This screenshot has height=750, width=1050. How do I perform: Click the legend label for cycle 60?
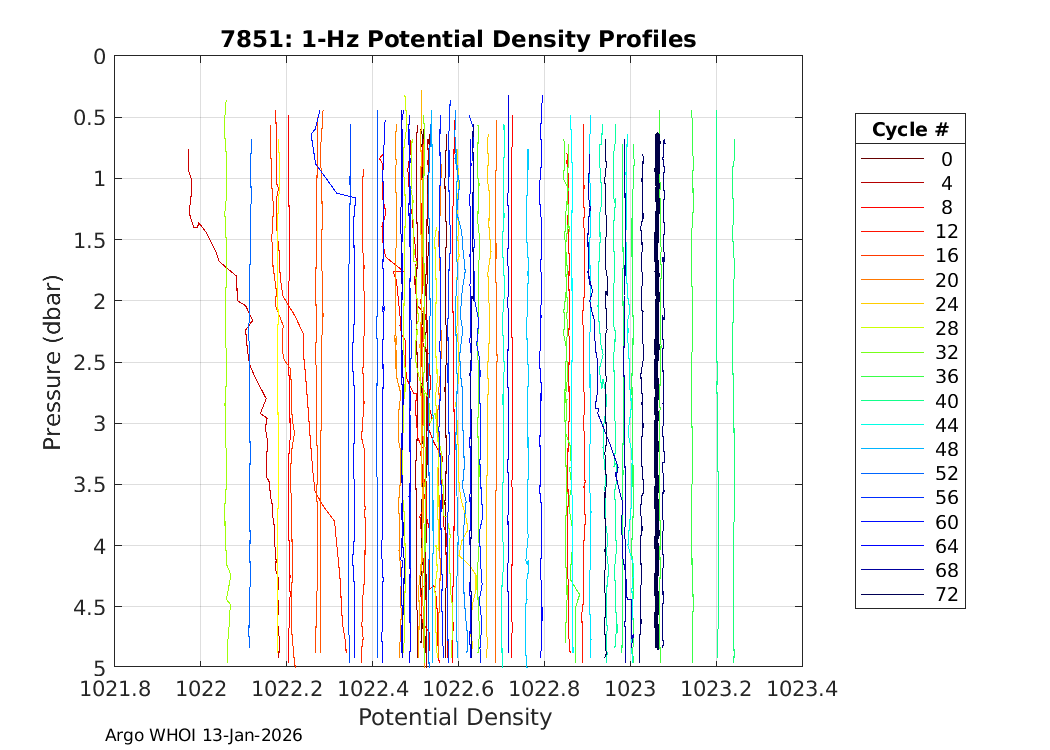[x=945, y=522]
